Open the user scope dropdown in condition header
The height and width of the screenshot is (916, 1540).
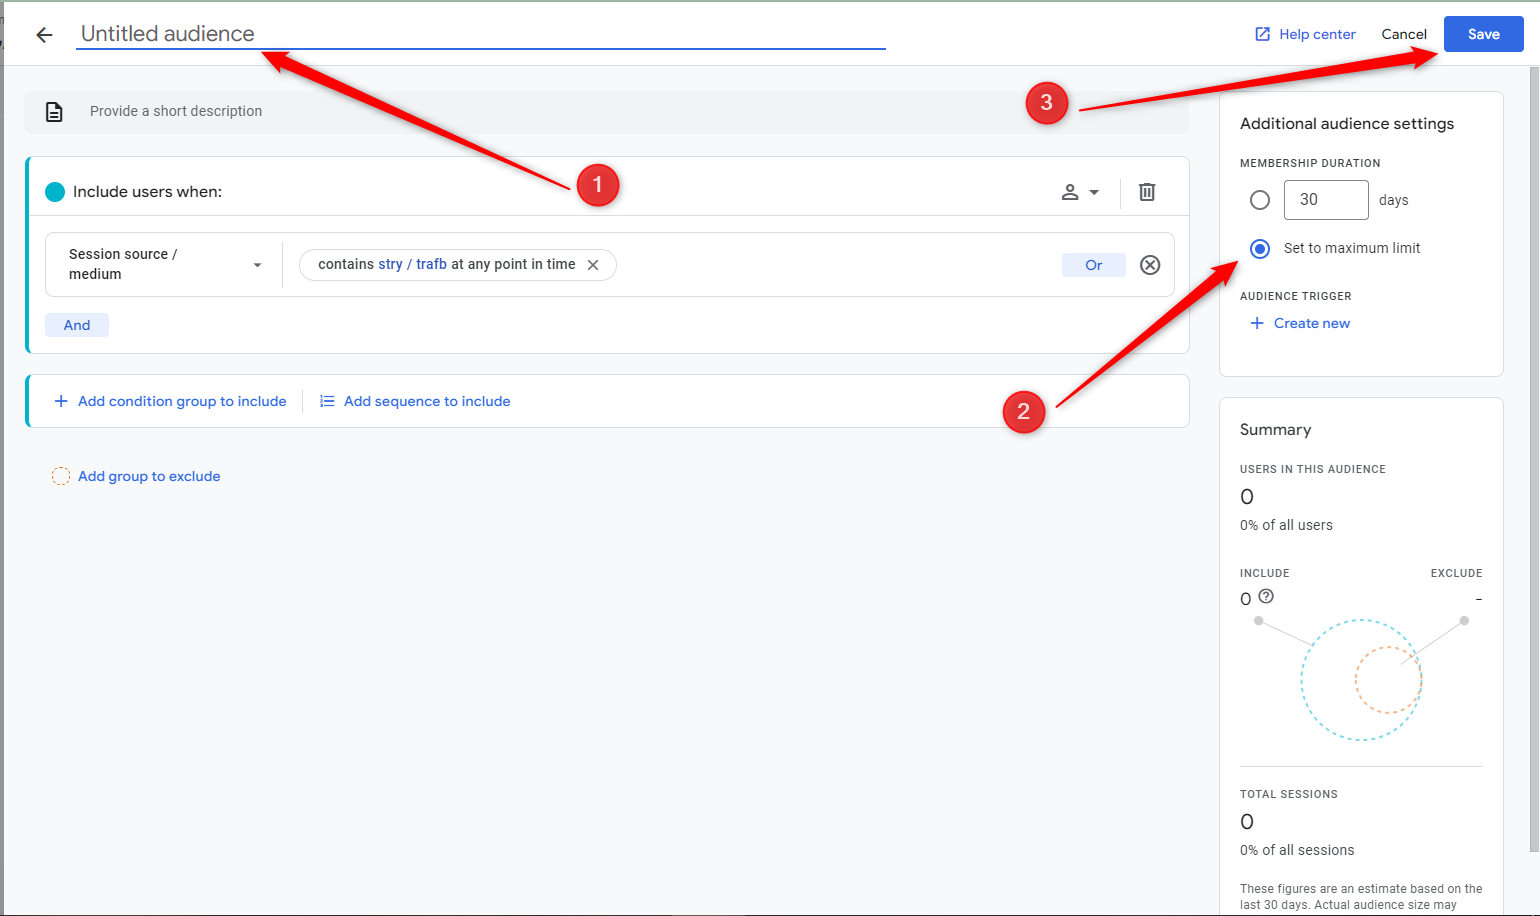pos(1080,192)
